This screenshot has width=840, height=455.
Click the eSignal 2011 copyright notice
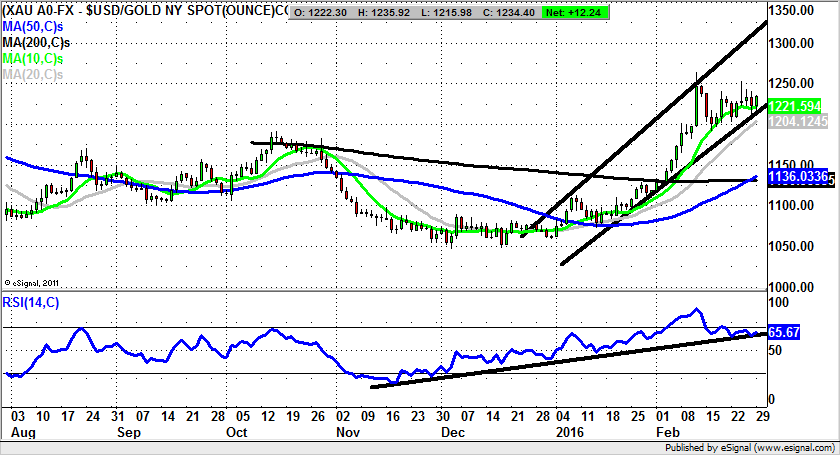[x=32, y=281]
